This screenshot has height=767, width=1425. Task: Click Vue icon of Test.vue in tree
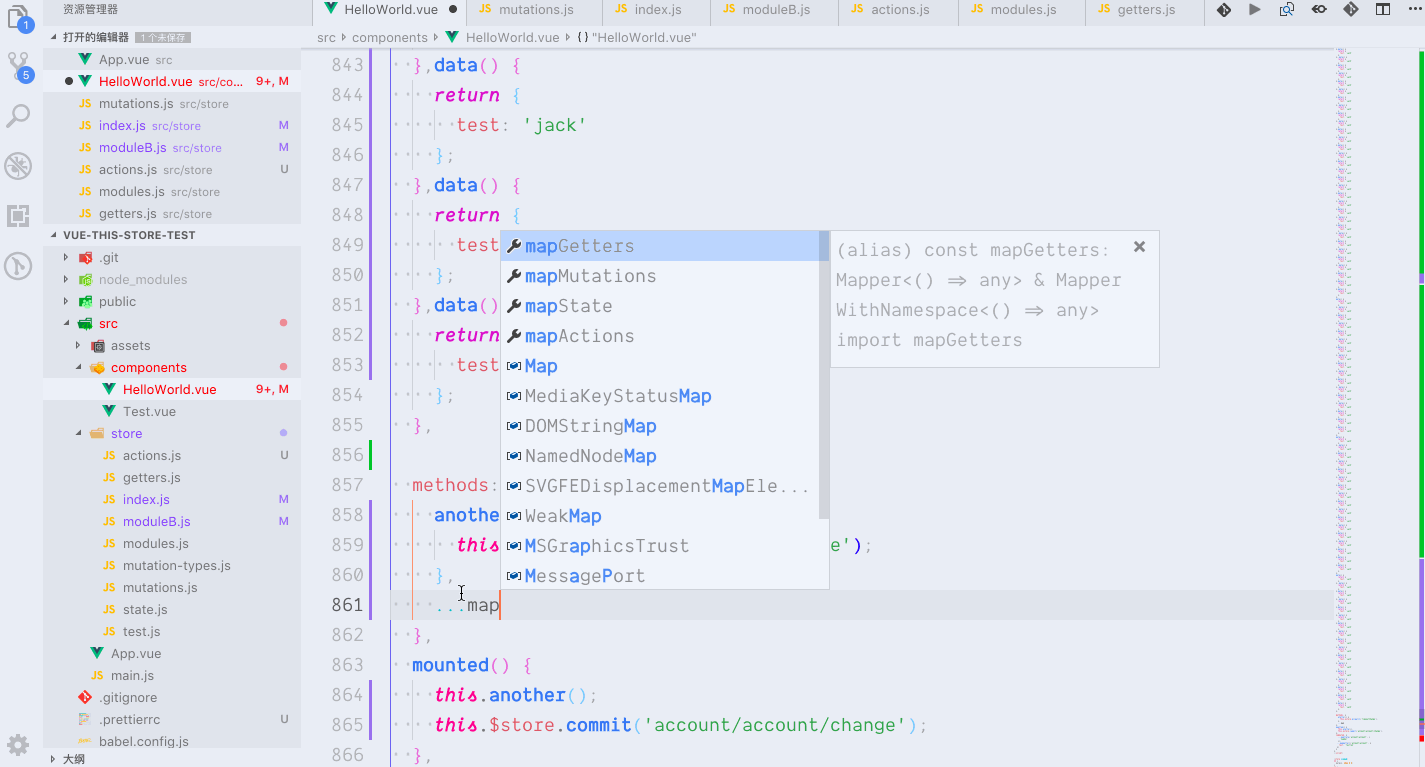click(x=109, y=411)
